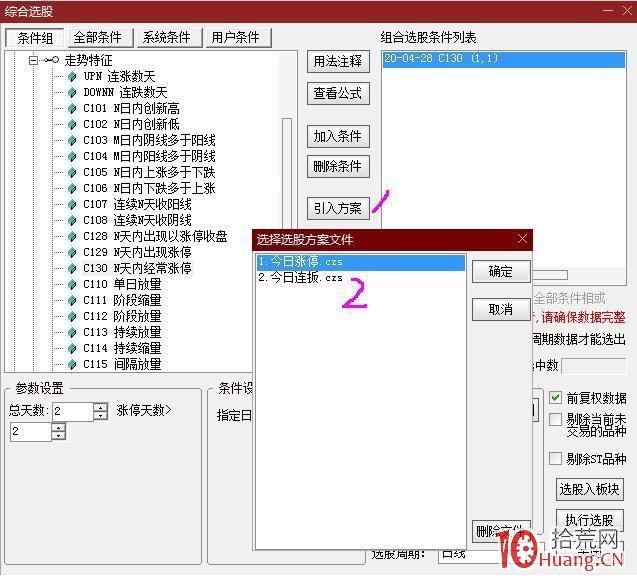Click the 执行选股 button
This screenshot has height=579, width=637.
[589, 520]
